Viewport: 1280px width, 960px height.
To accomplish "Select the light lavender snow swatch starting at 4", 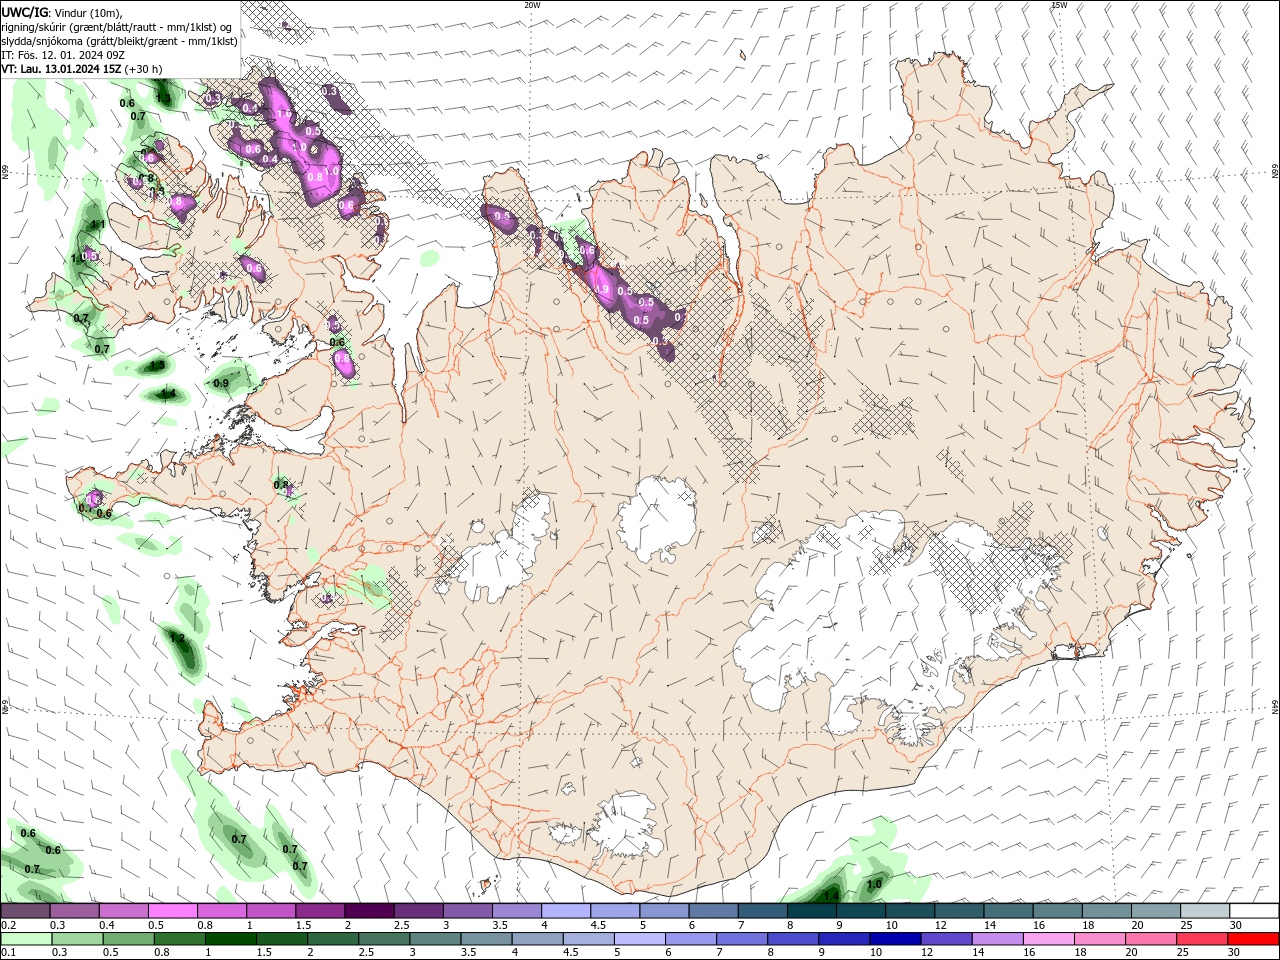I will tap(566, 910).
